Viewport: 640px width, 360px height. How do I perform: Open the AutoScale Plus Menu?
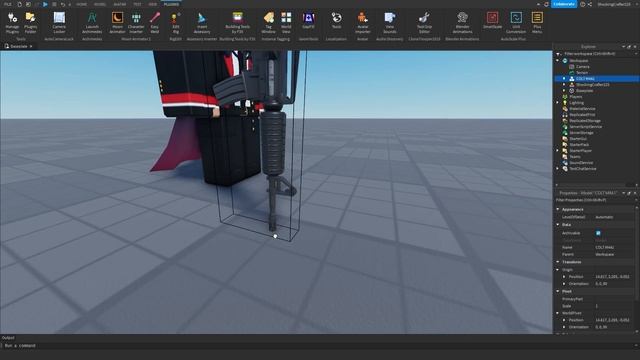coord(537,23)
